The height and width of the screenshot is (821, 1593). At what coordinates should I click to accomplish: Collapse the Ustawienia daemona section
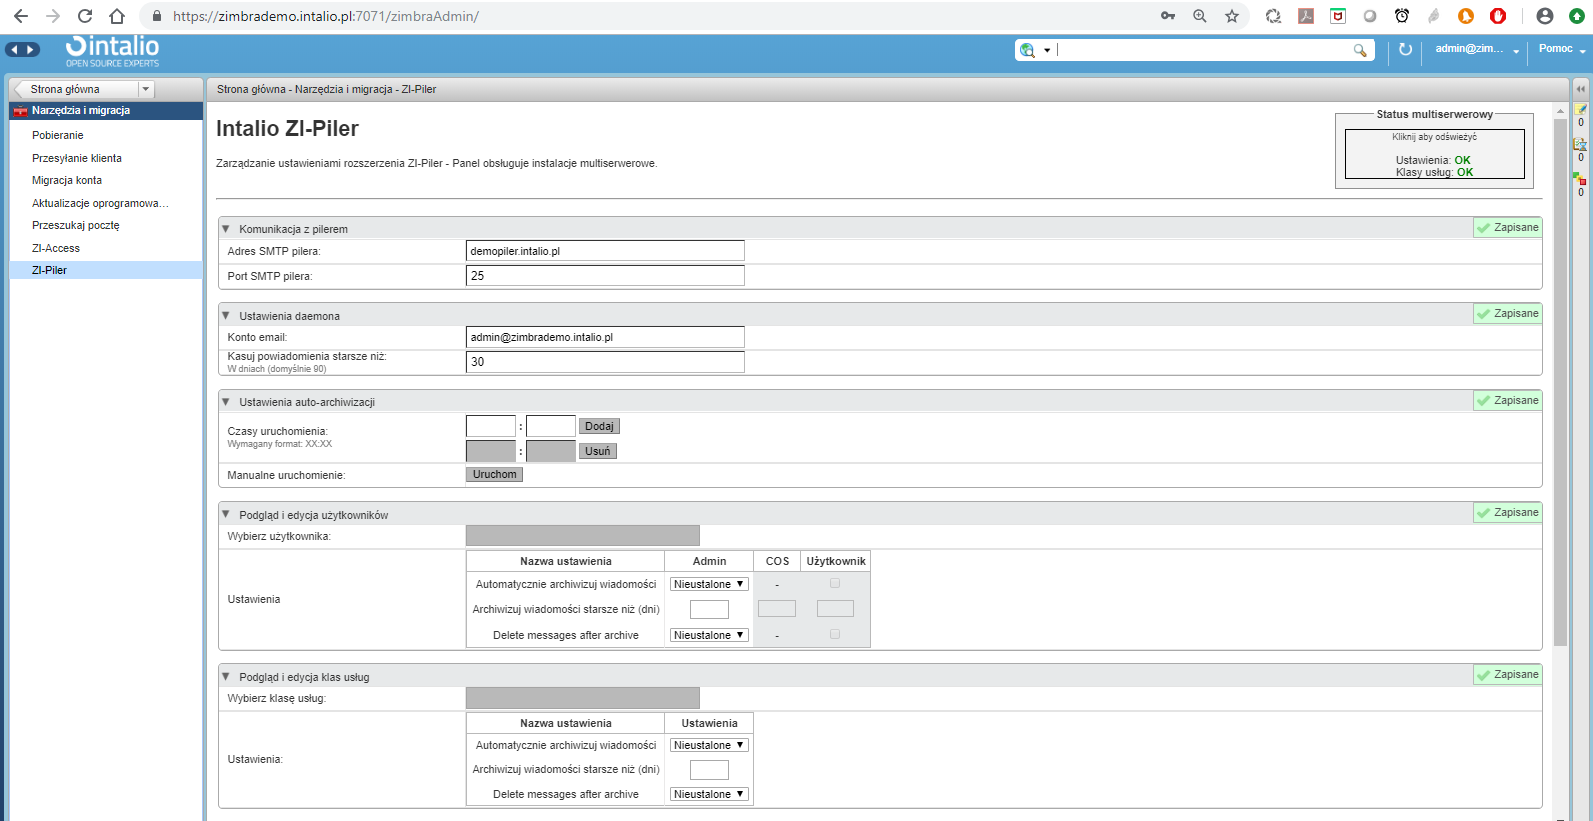coord(226,316)
